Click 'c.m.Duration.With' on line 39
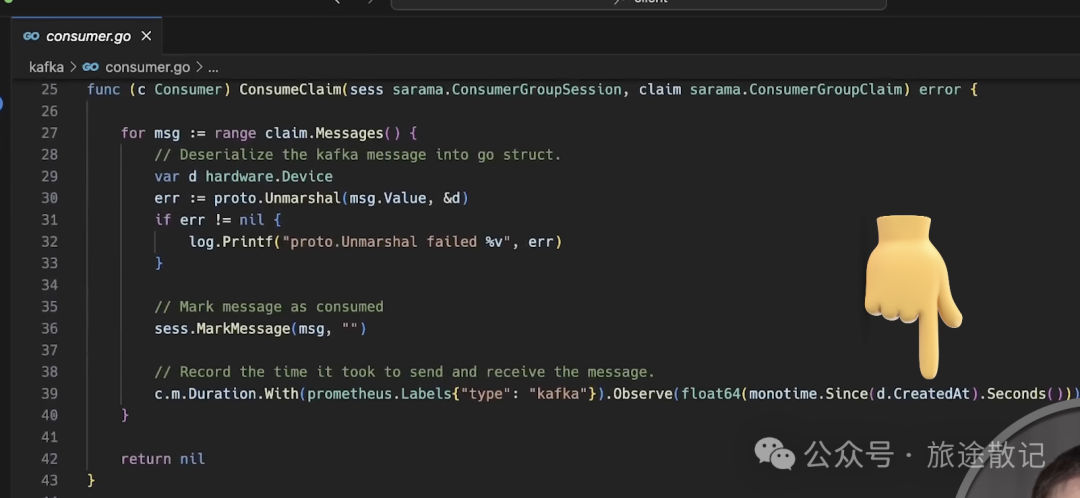 tap(227, 394)
